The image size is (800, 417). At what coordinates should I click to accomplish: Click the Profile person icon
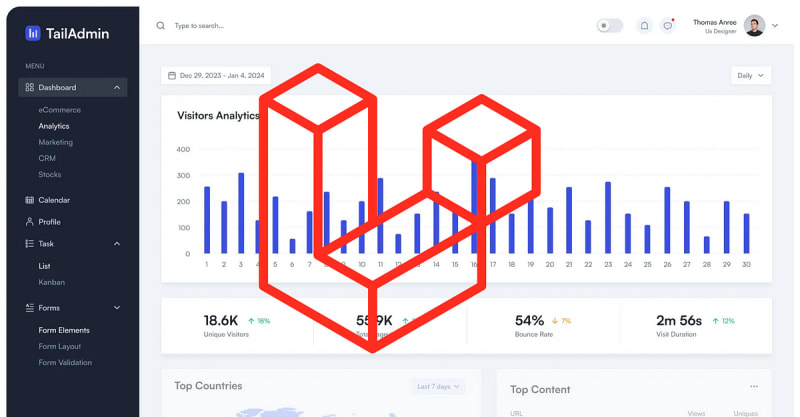30,222
